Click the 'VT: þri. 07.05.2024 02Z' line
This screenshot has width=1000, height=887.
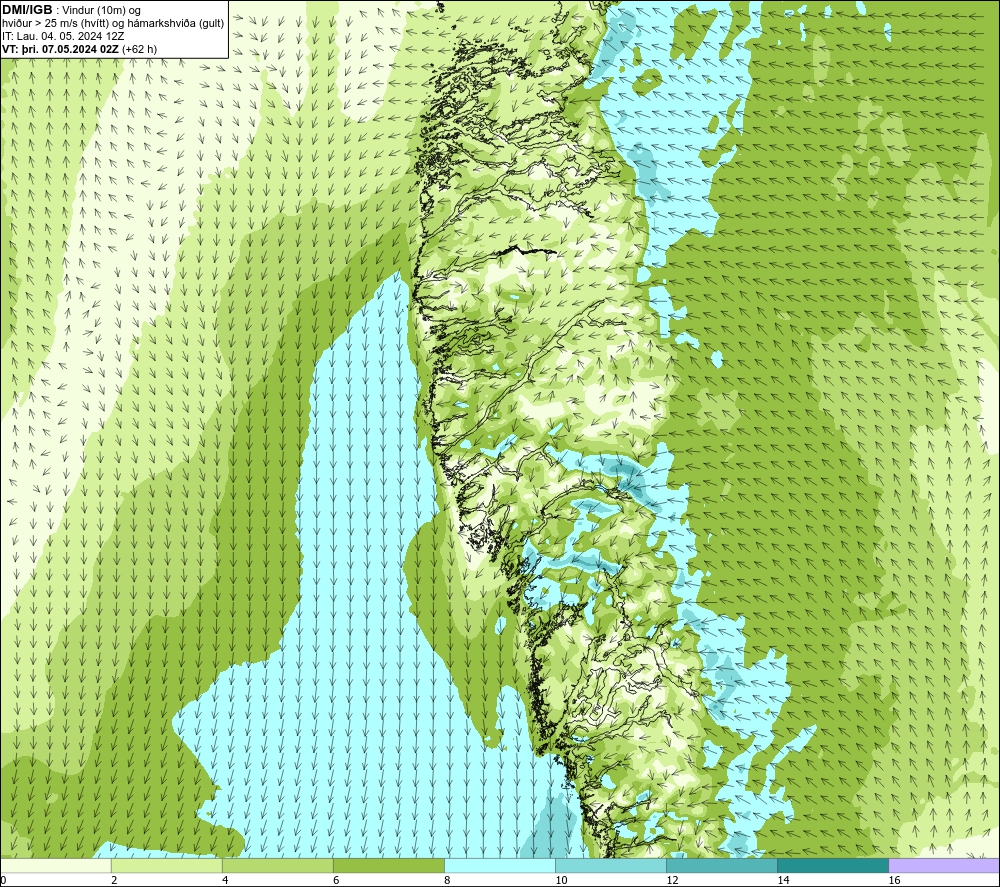(60, 48)
